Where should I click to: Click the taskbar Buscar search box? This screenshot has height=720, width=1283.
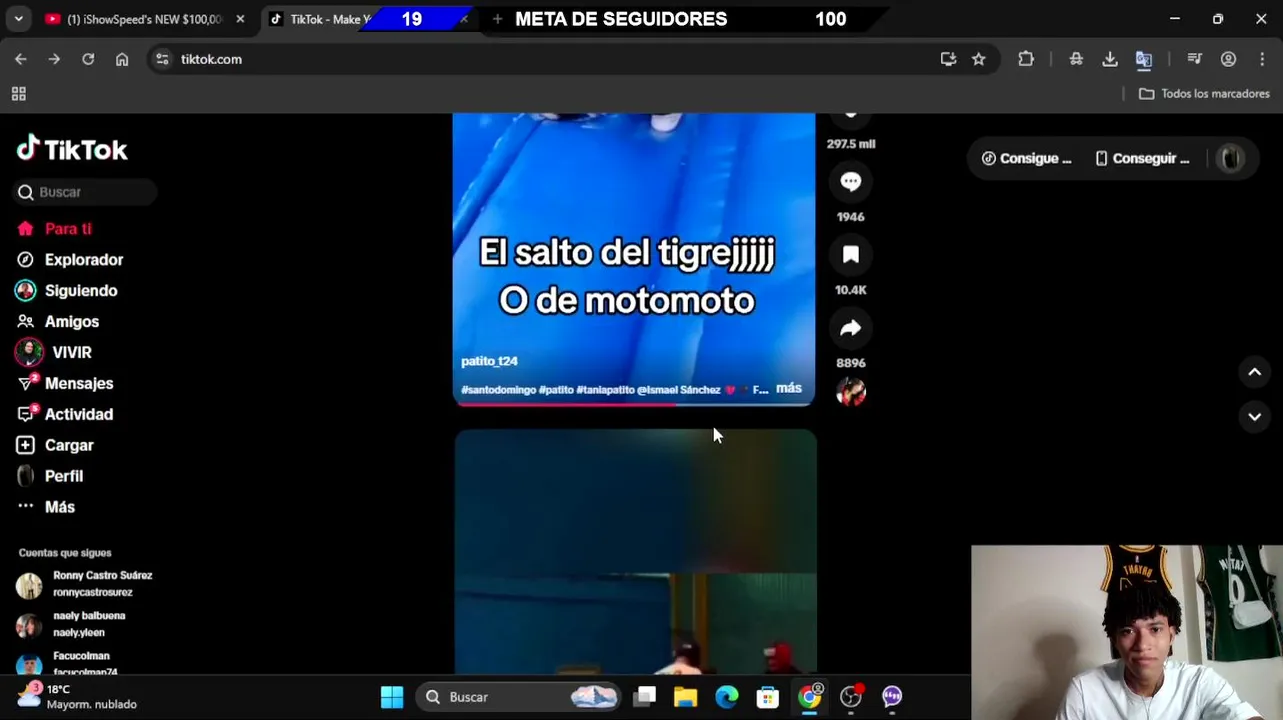click(519, 697)
